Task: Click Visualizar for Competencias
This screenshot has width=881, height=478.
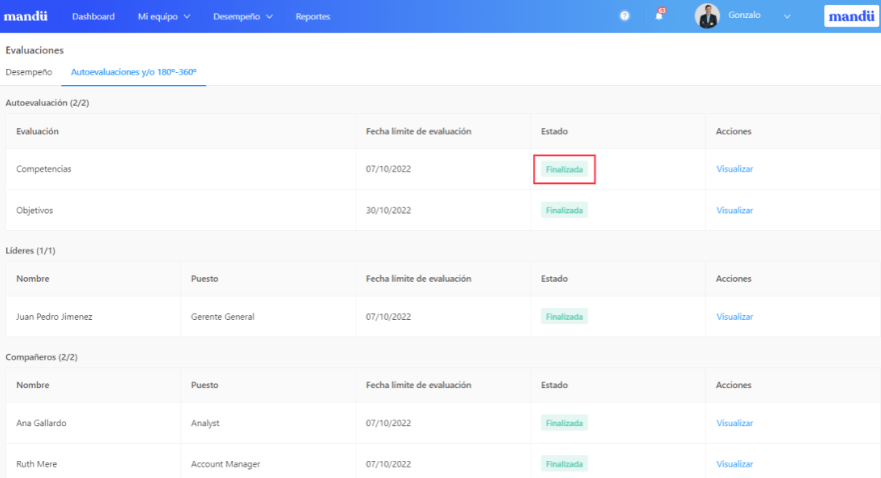Action: tap(734, 169)
